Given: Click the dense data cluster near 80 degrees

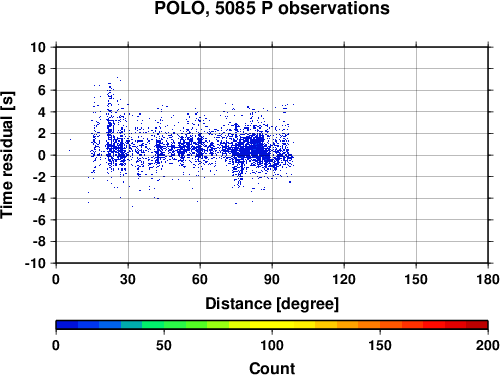Looking at the screenshot, I should point(252,148).
